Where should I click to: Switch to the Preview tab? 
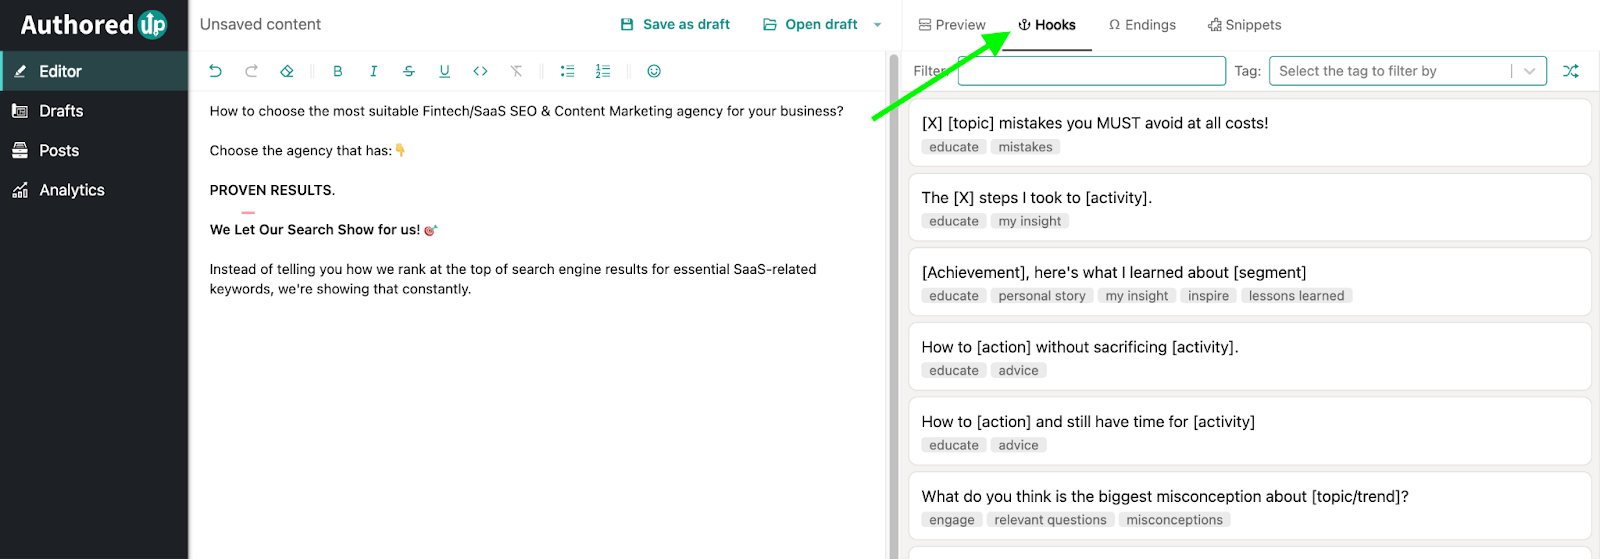pyautogui.click(x=952, y=25)
